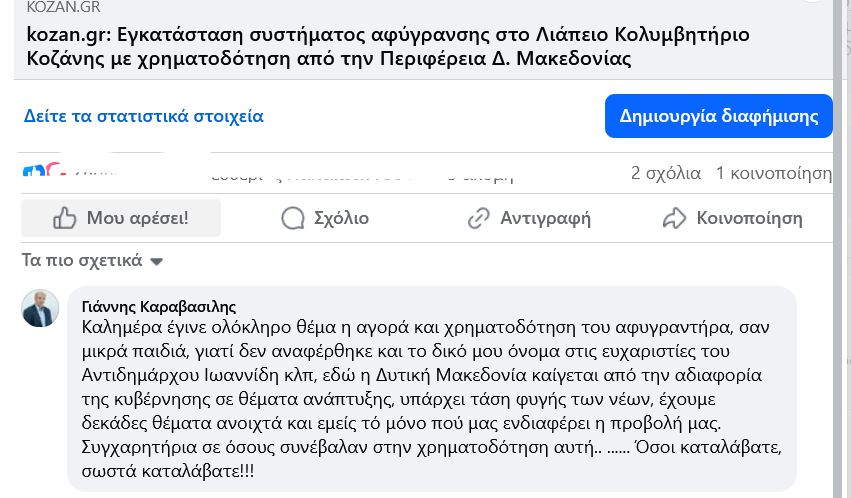851x498 pixels.
Task: Open Δείτε τα στατιστικά στοιχεία link
Action: 144,116
